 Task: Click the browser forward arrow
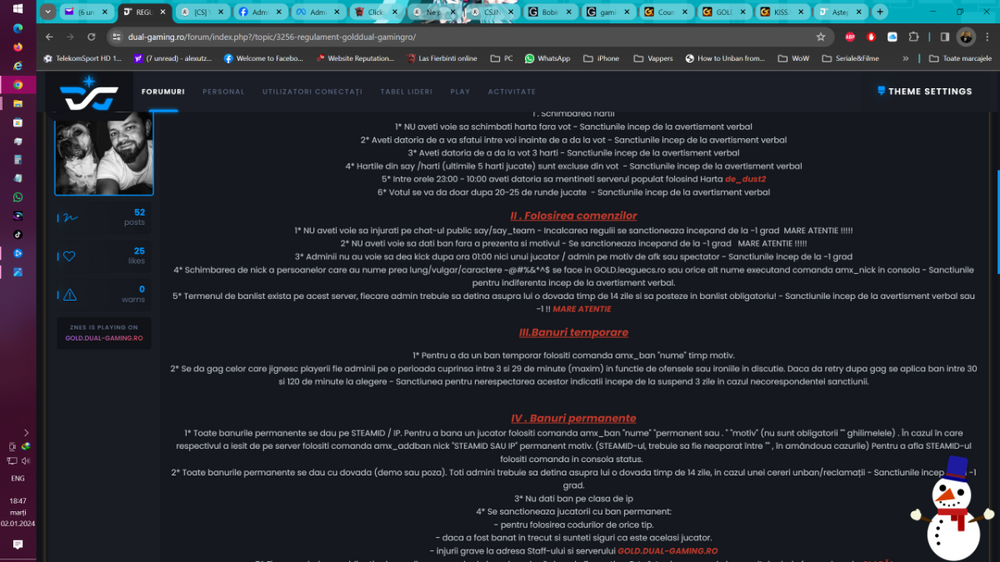(x=70, y=37)
